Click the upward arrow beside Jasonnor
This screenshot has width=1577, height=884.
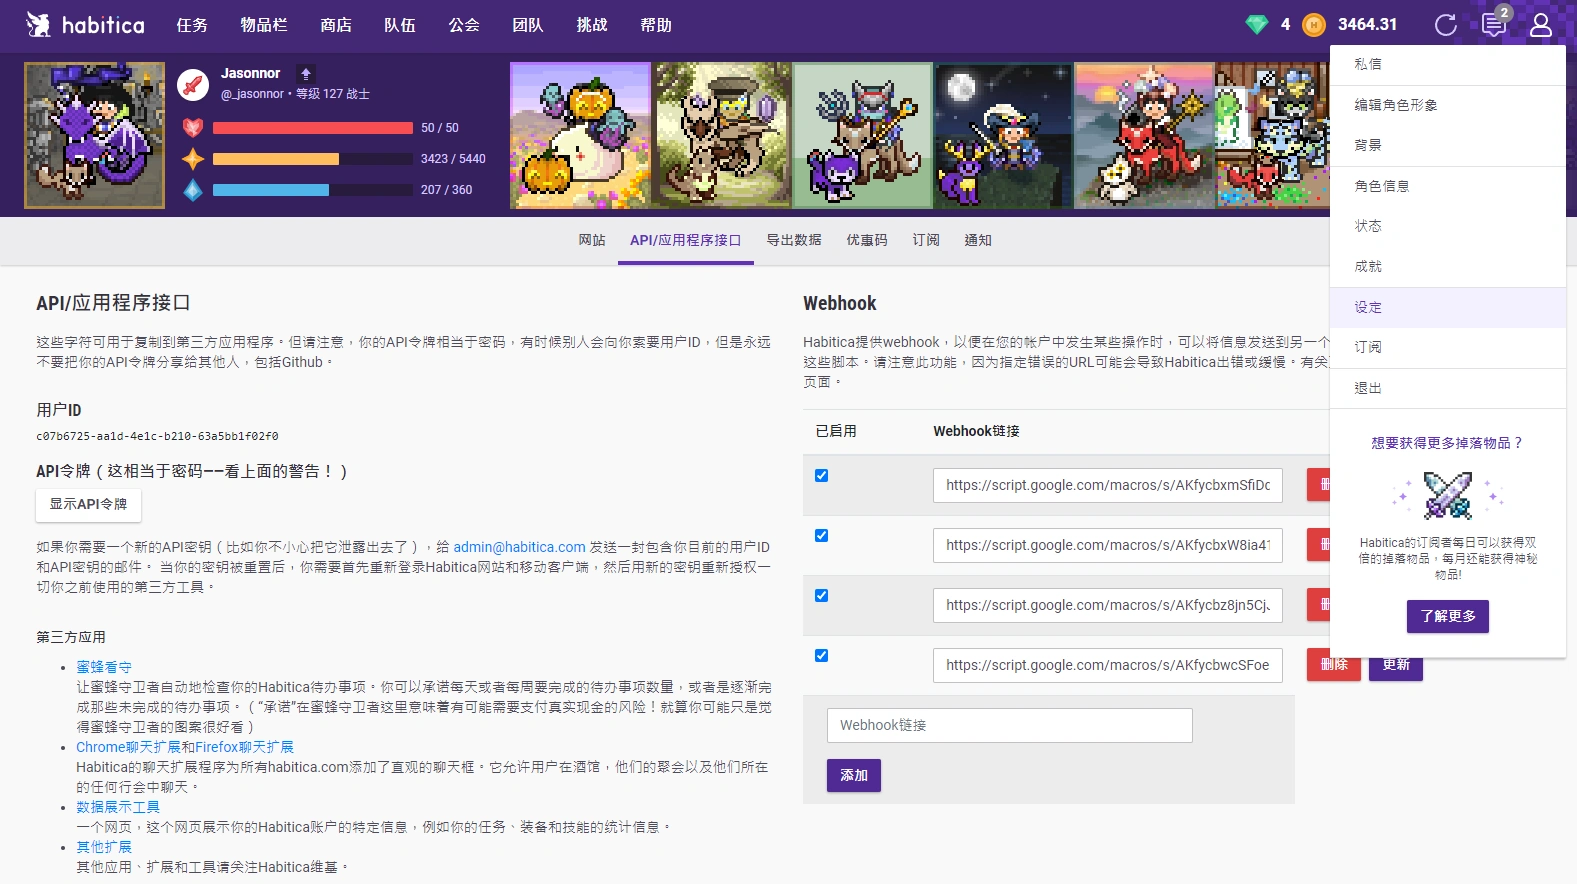[x=306, y=73]
